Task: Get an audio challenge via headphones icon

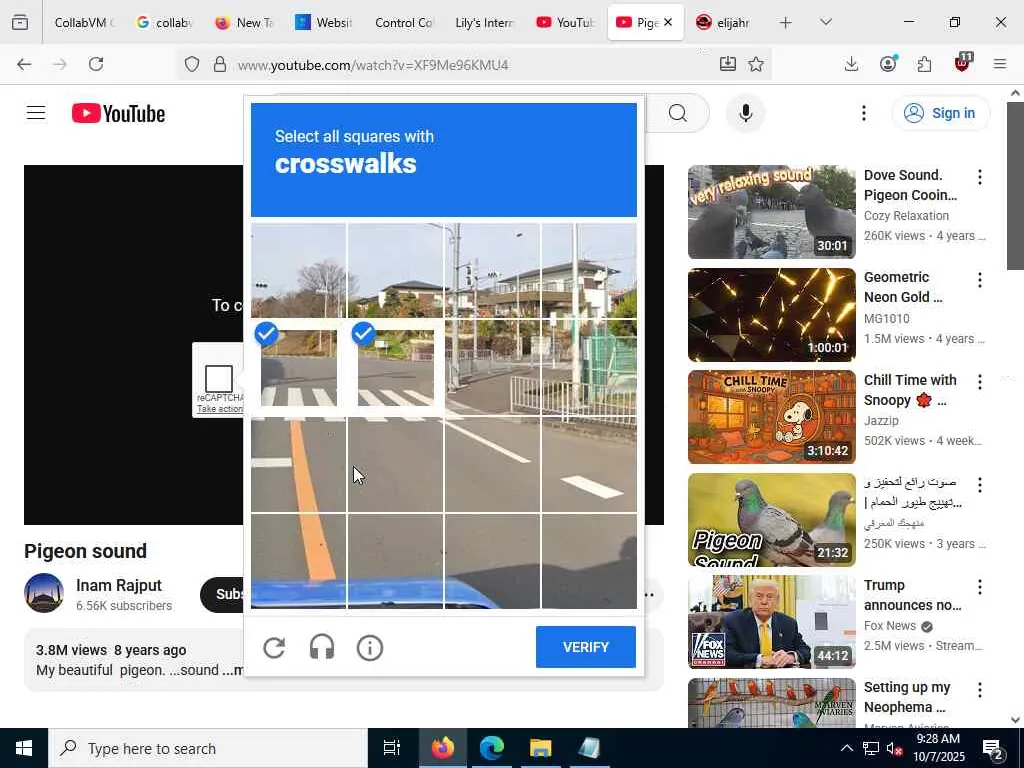Action: pos(322,647)
